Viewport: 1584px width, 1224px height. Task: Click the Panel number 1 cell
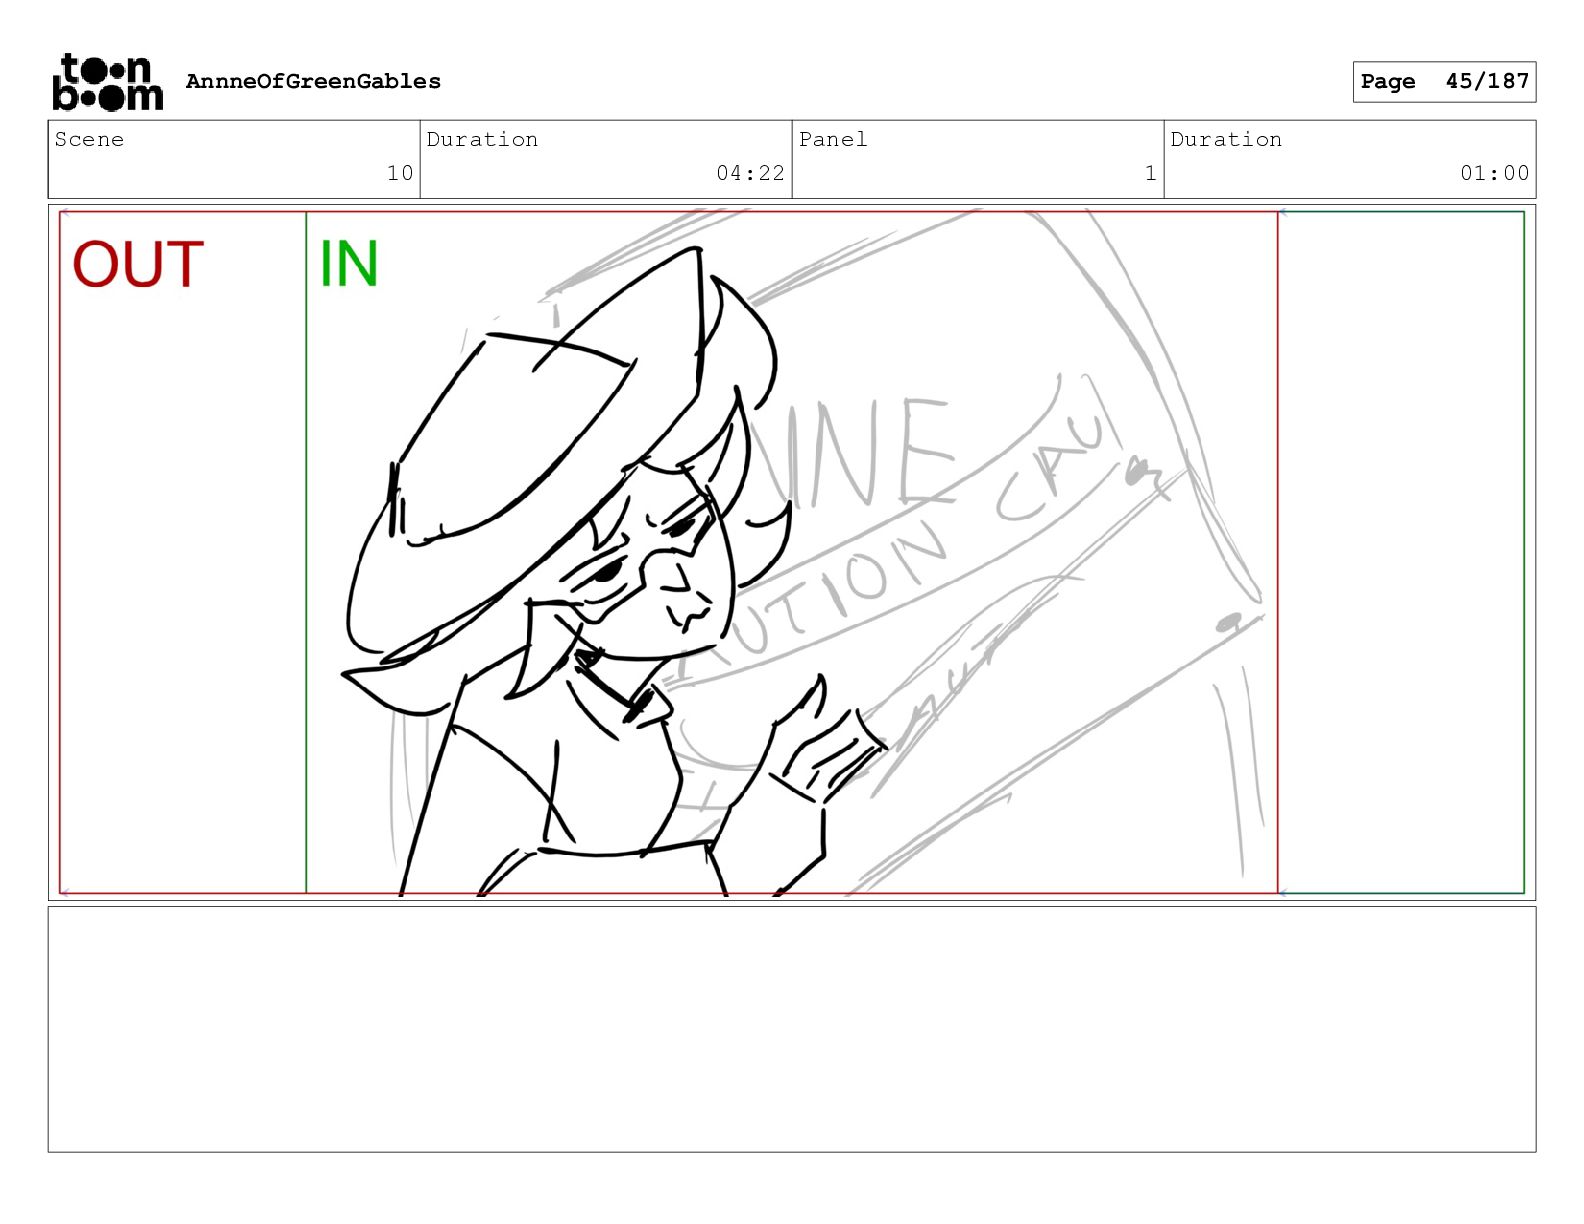tap(978, 160)
